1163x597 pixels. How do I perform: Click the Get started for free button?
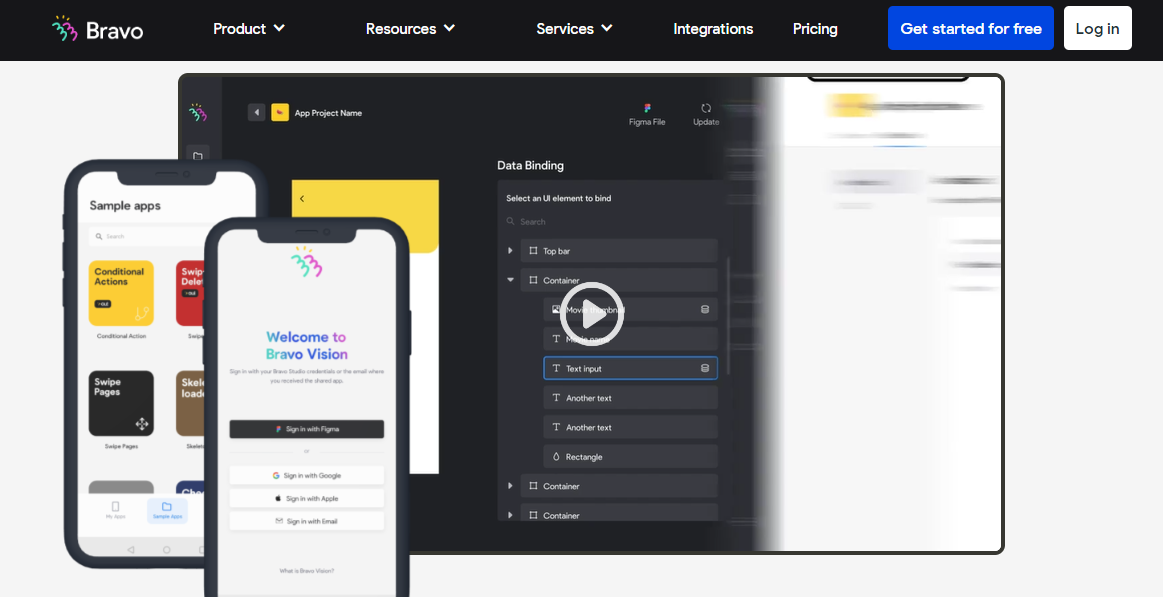pos(970,28)
